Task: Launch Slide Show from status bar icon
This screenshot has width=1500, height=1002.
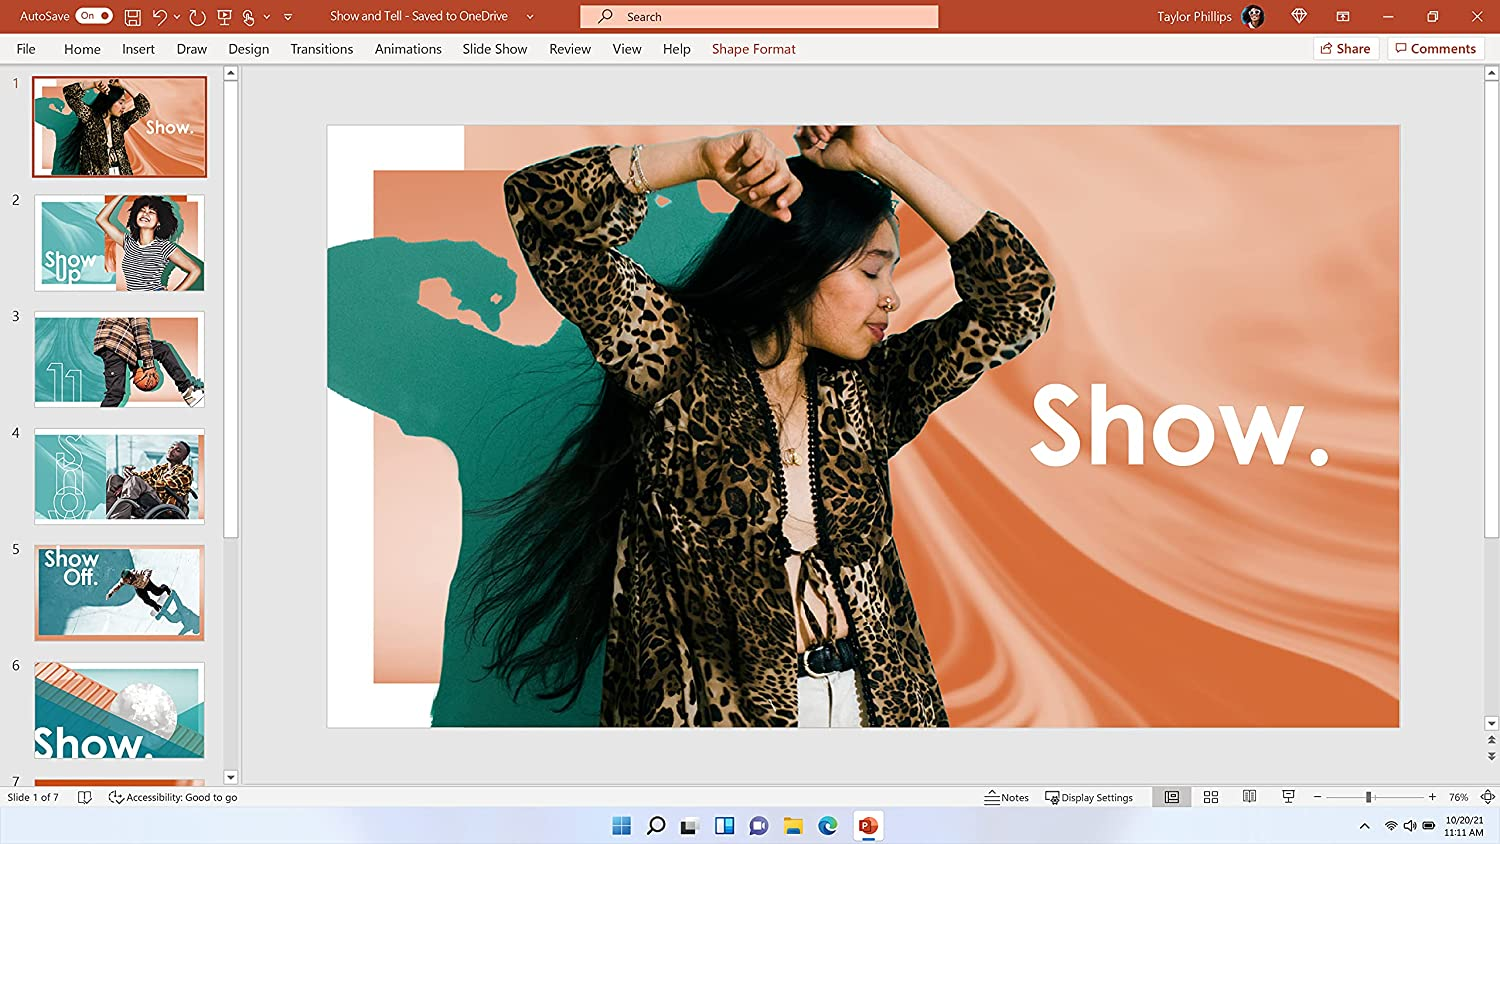Action: coord(1288,797)
